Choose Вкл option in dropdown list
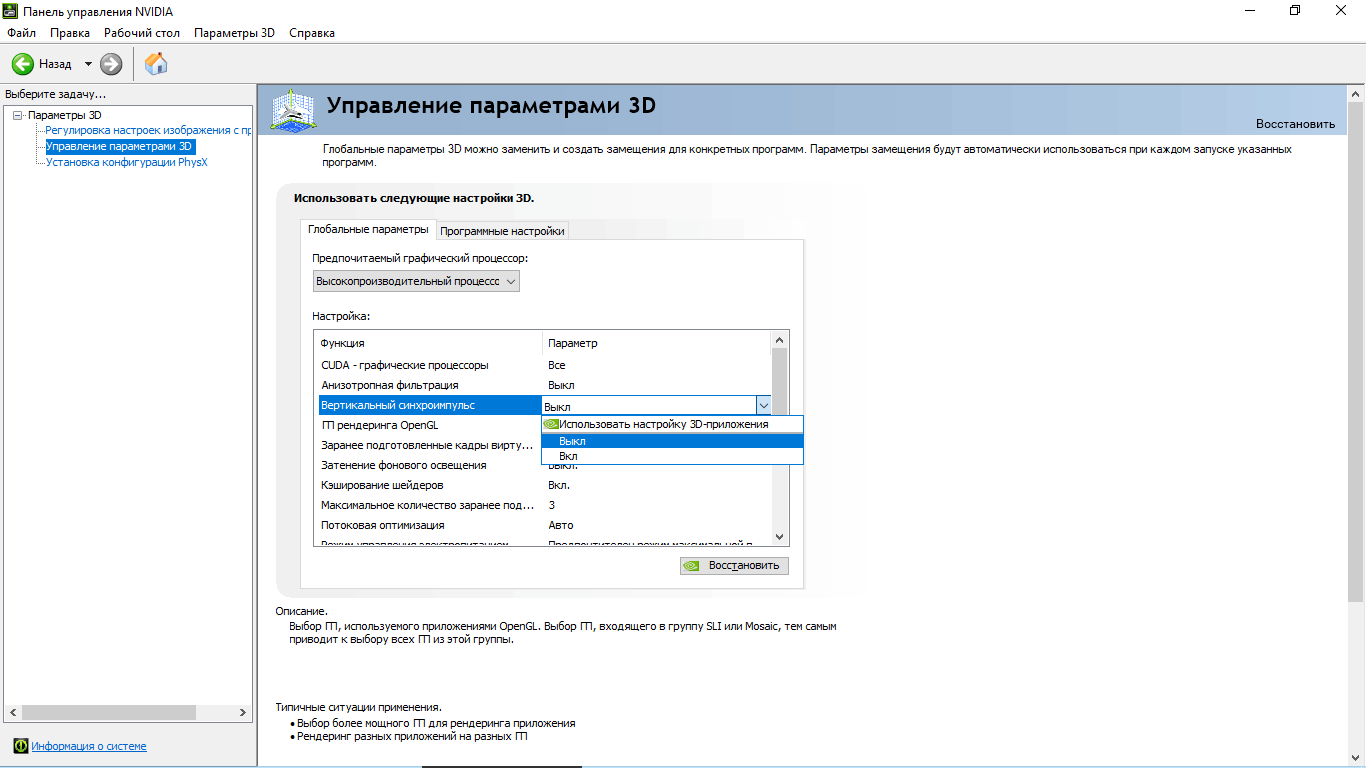Image resolution: width=1366 pixels, height=768 pixels. coord(672,456)
